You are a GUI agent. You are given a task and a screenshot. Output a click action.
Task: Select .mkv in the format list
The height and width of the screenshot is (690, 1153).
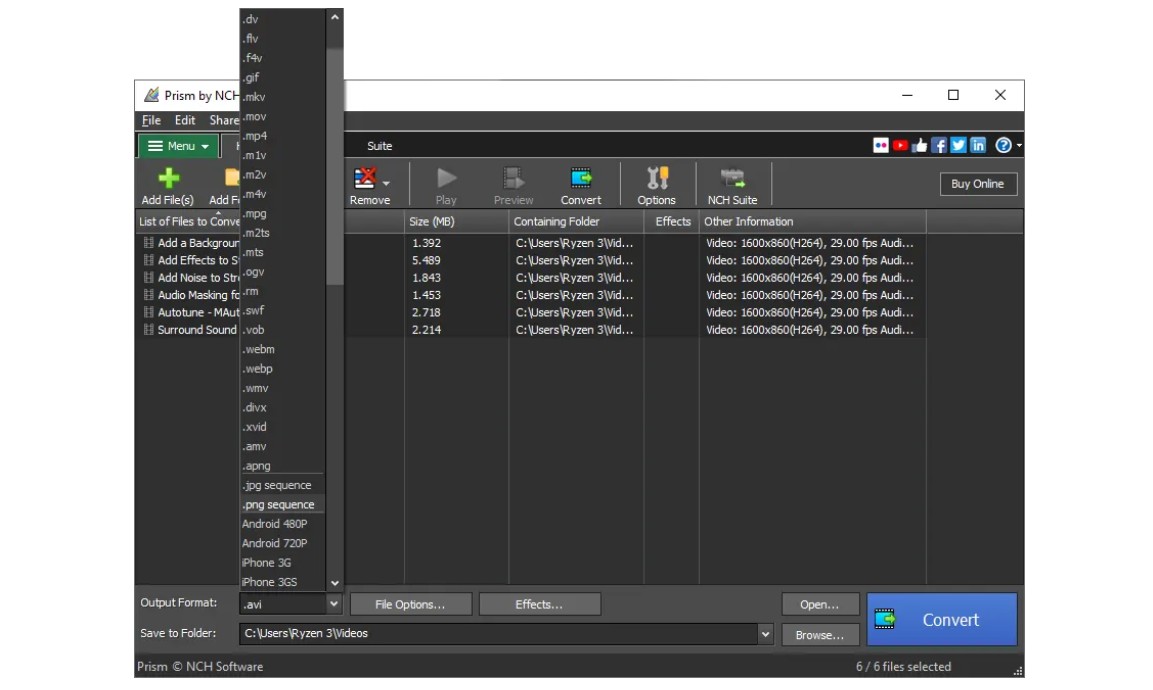click(x=282, y=96)
